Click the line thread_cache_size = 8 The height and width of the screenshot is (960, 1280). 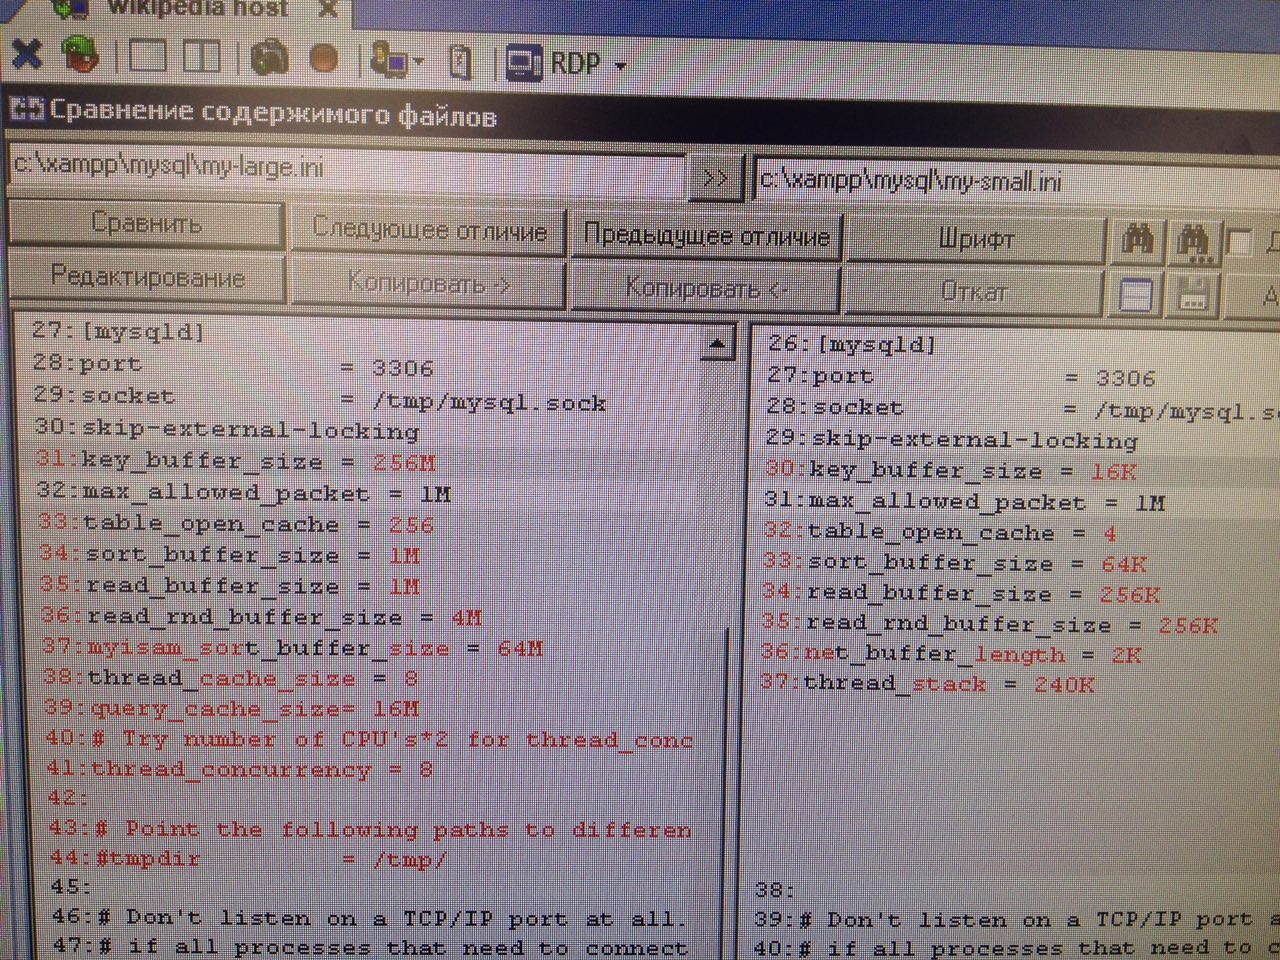(x=232, y=679)
